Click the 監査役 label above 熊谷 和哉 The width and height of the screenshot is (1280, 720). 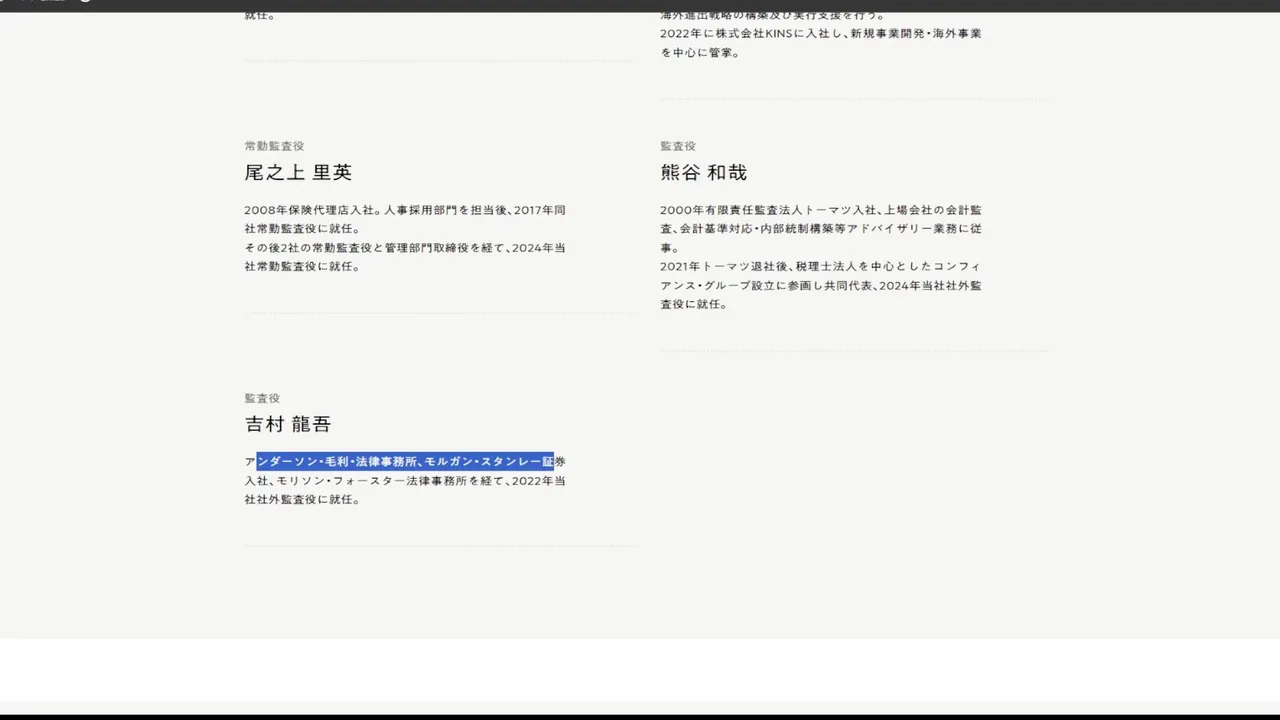tap(678, 146)
